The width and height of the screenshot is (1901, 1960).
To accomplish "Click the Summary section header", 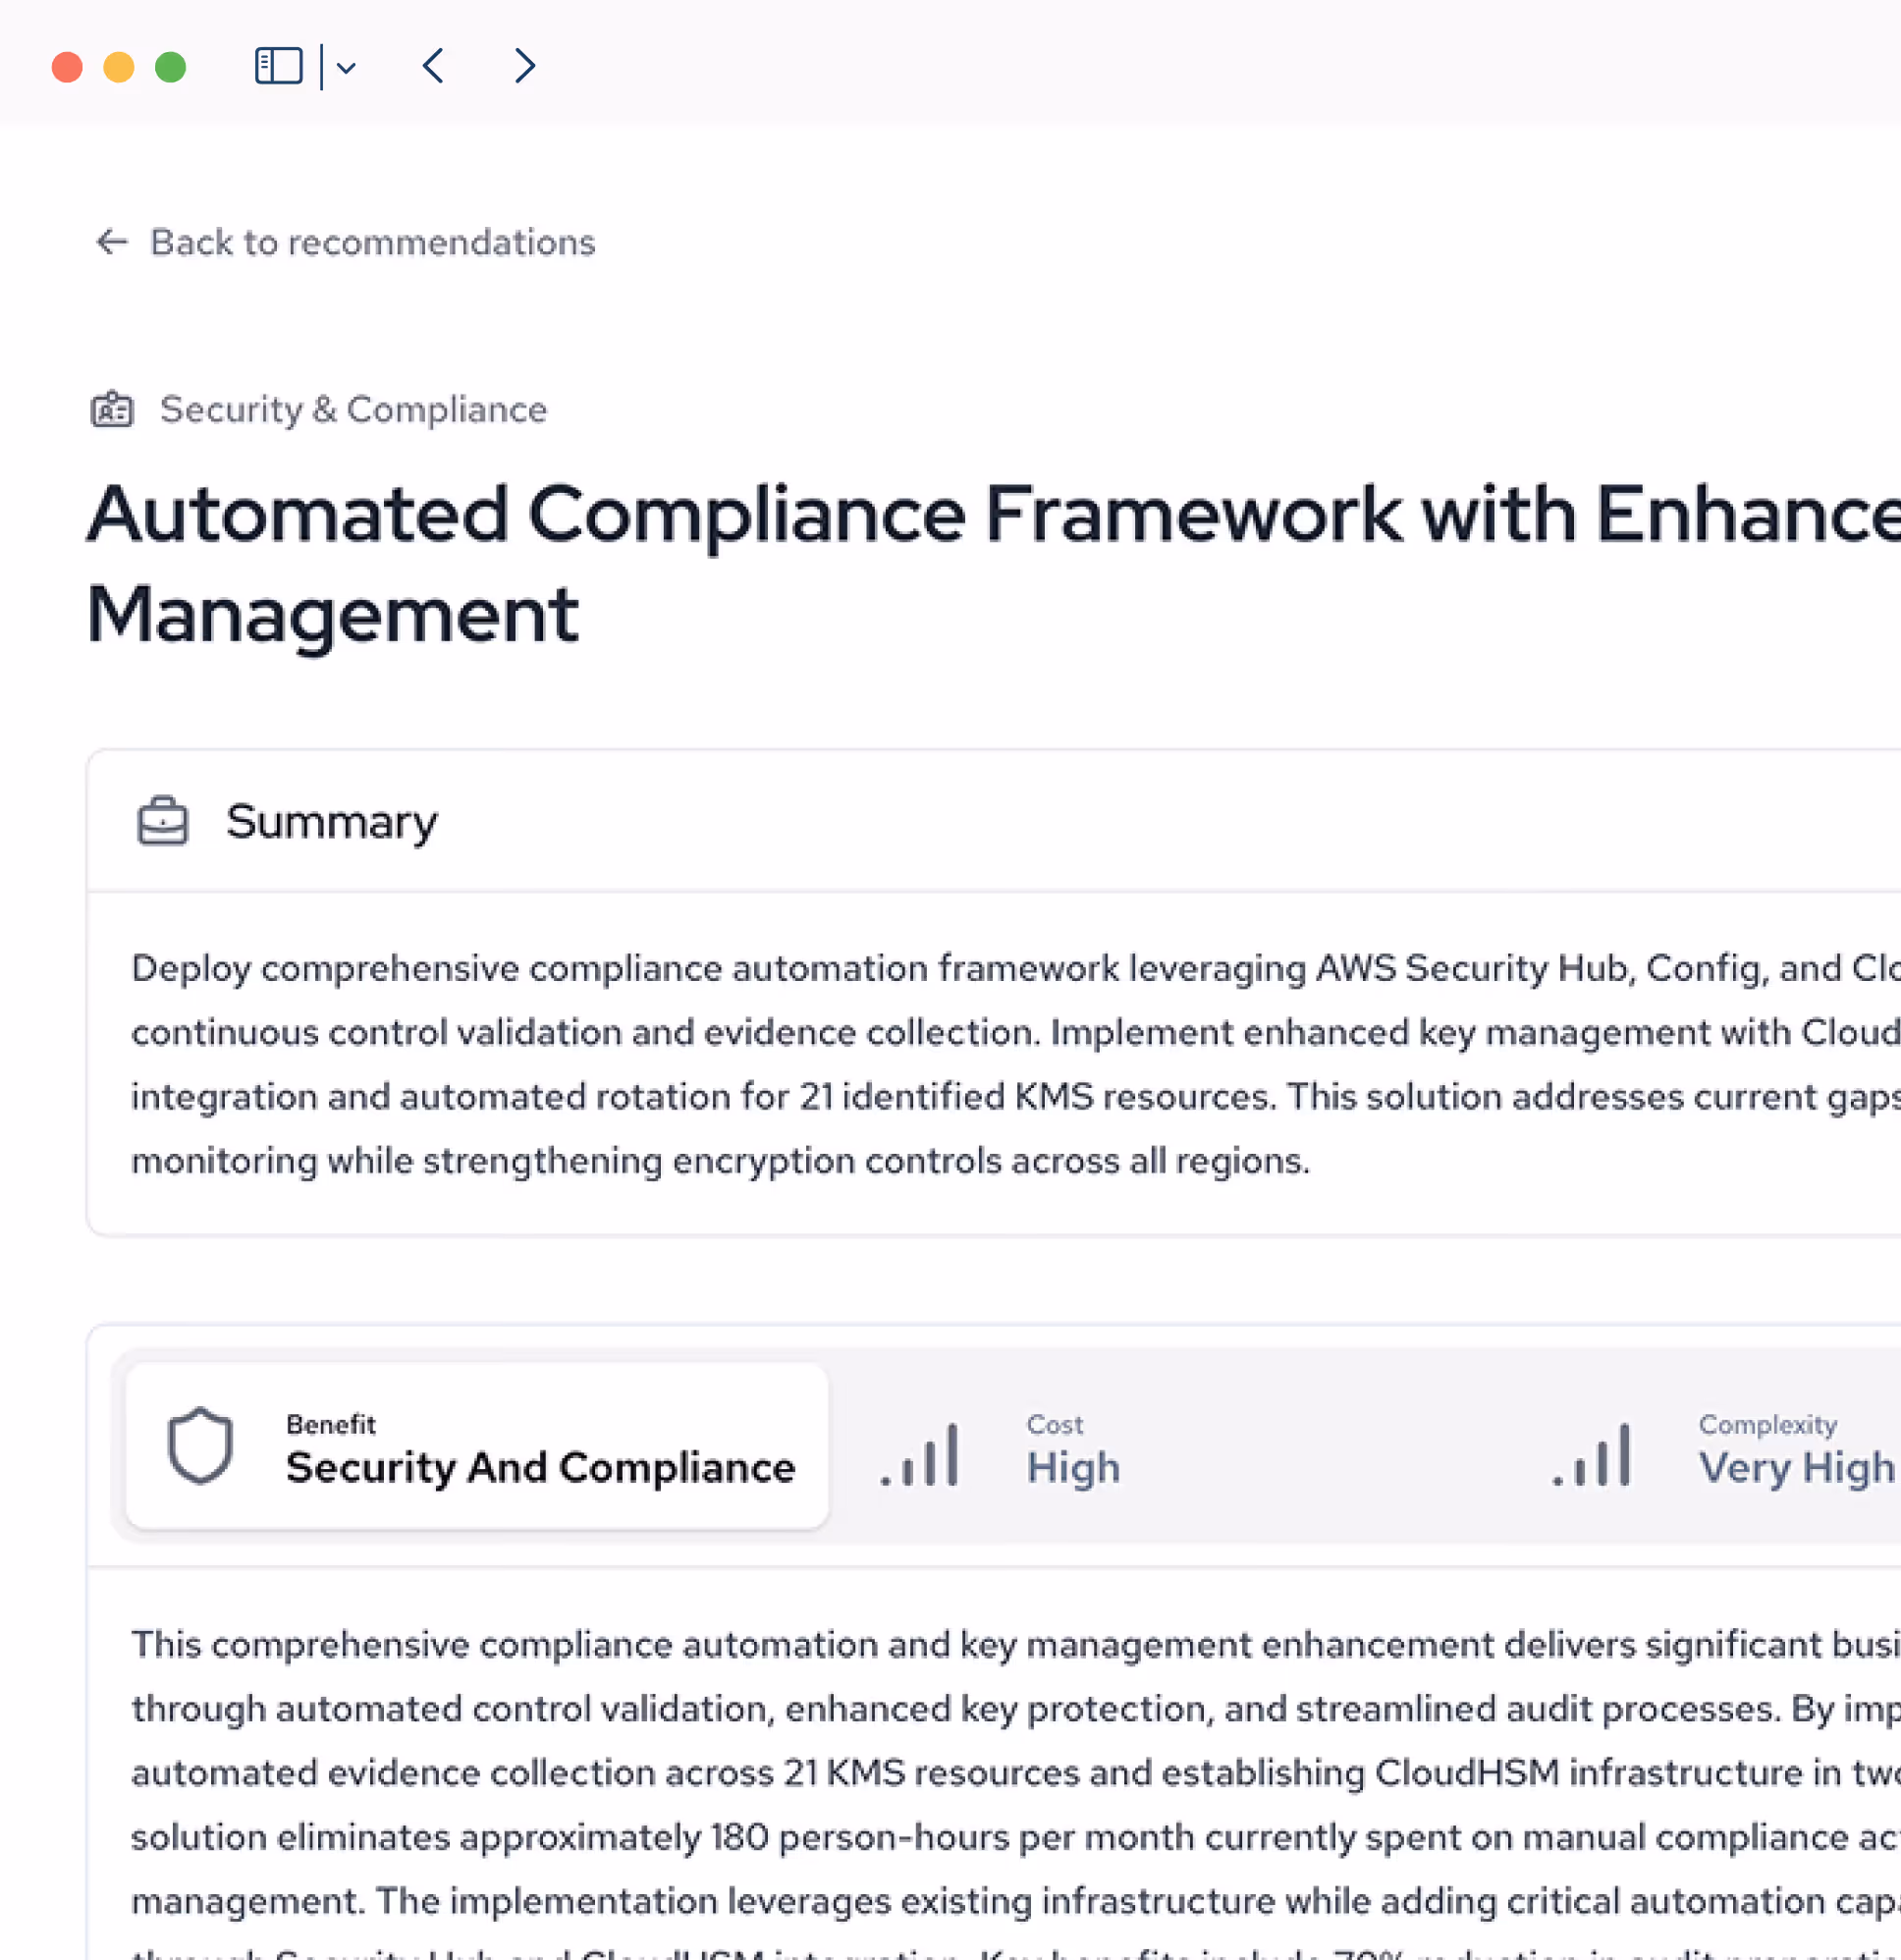I will coord(331,821).
